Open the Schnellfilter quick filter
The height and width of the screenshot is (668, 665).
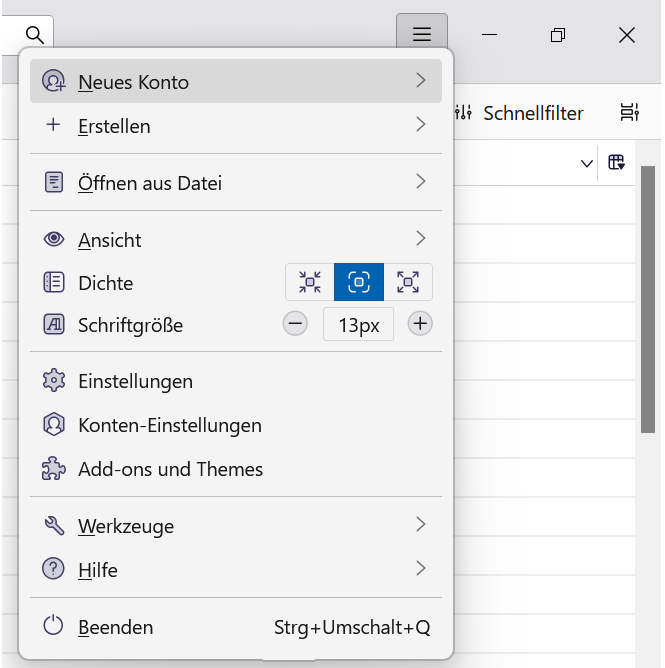(x=520, y=113)
